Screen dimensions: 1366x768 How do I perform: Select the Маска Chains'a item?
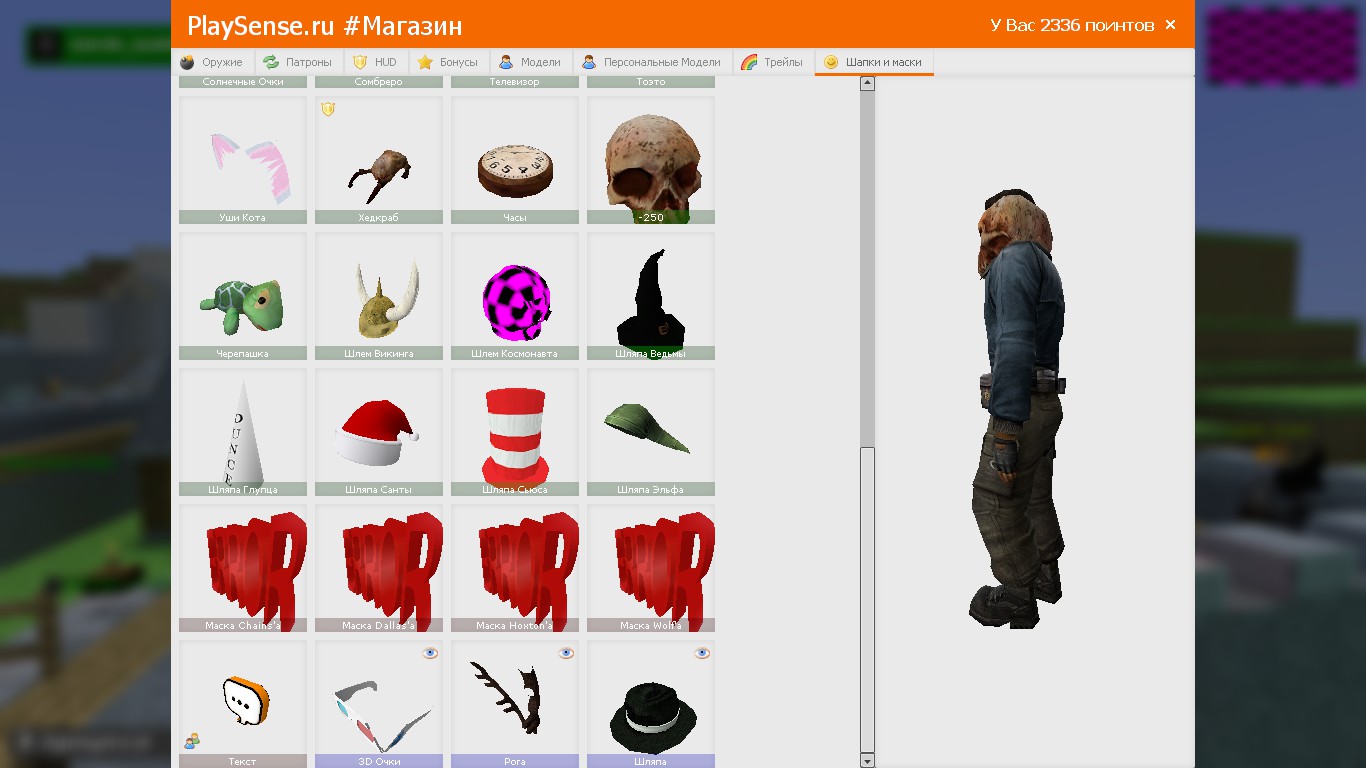[243, 568]
